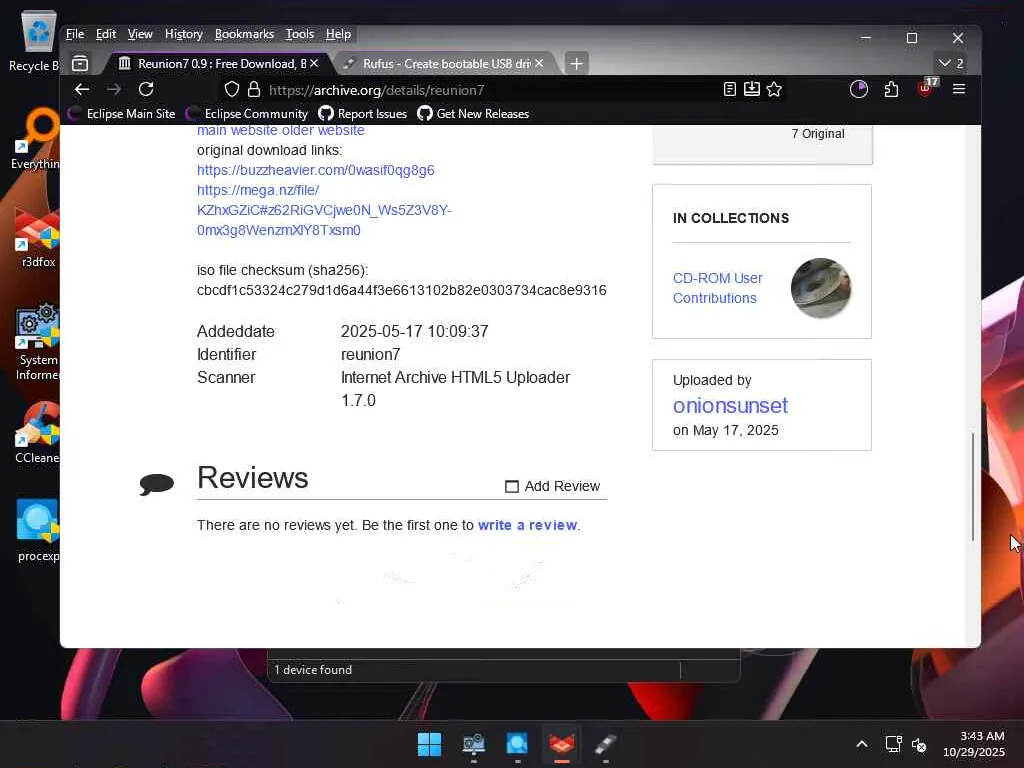Switch to Rufus USB icon in taskbar
Viewport: 1024px width, 768px height.
pyautogui.click(x=605, y=744)
